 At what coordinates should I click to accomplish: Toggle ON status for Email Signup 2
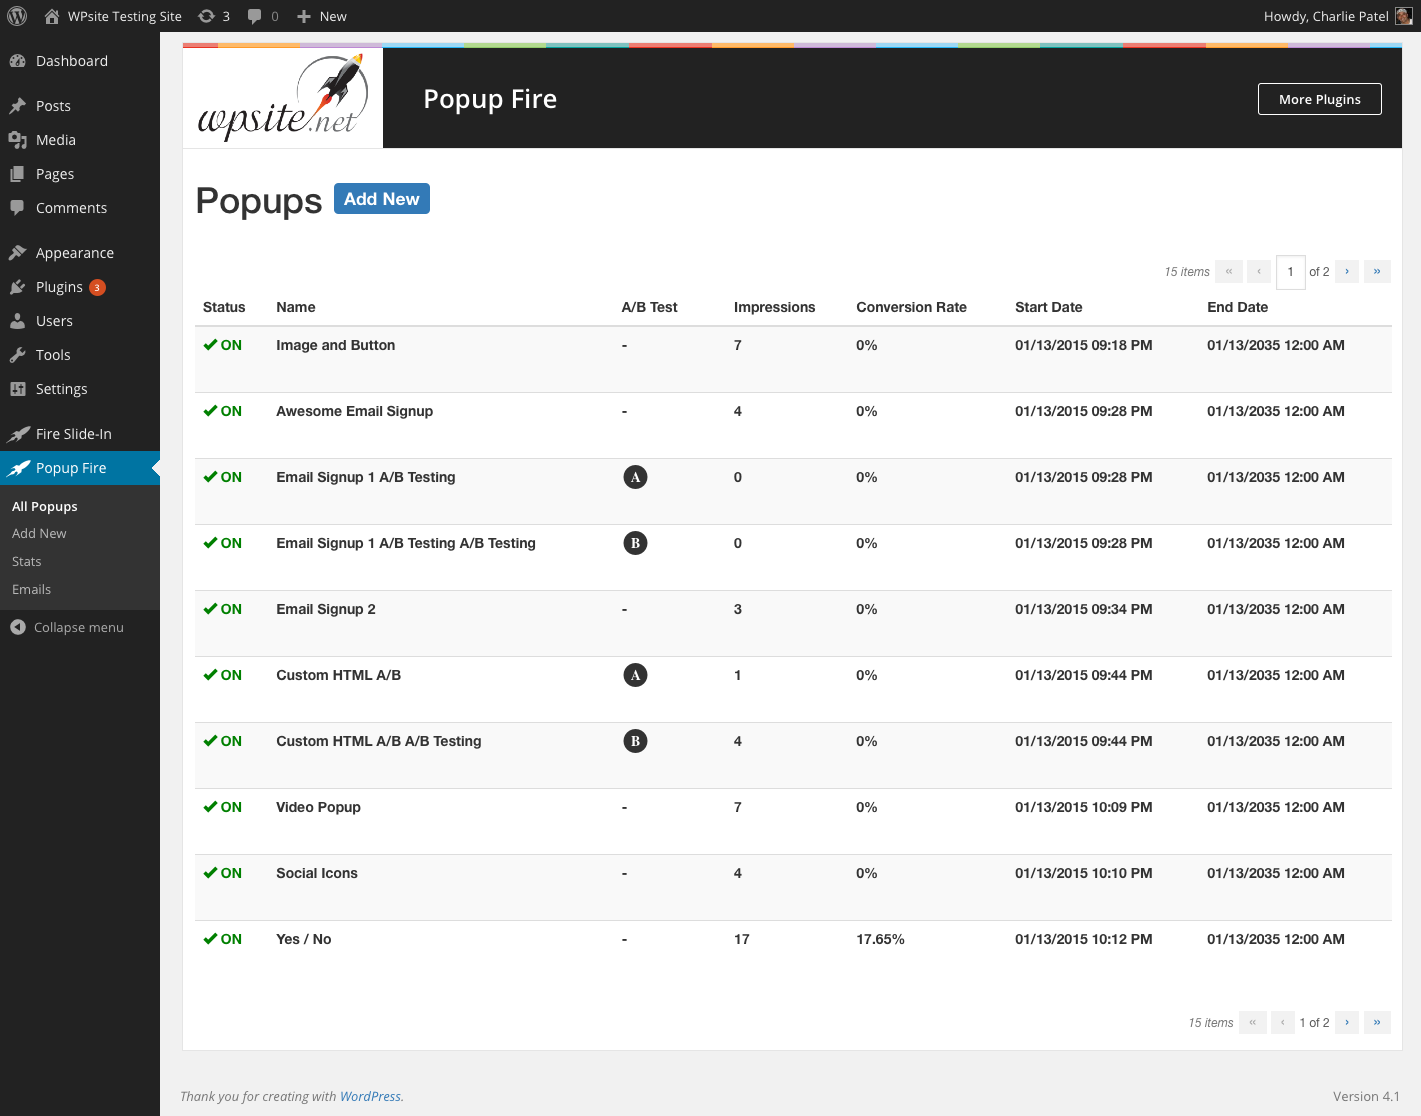[x=222, y=609]
